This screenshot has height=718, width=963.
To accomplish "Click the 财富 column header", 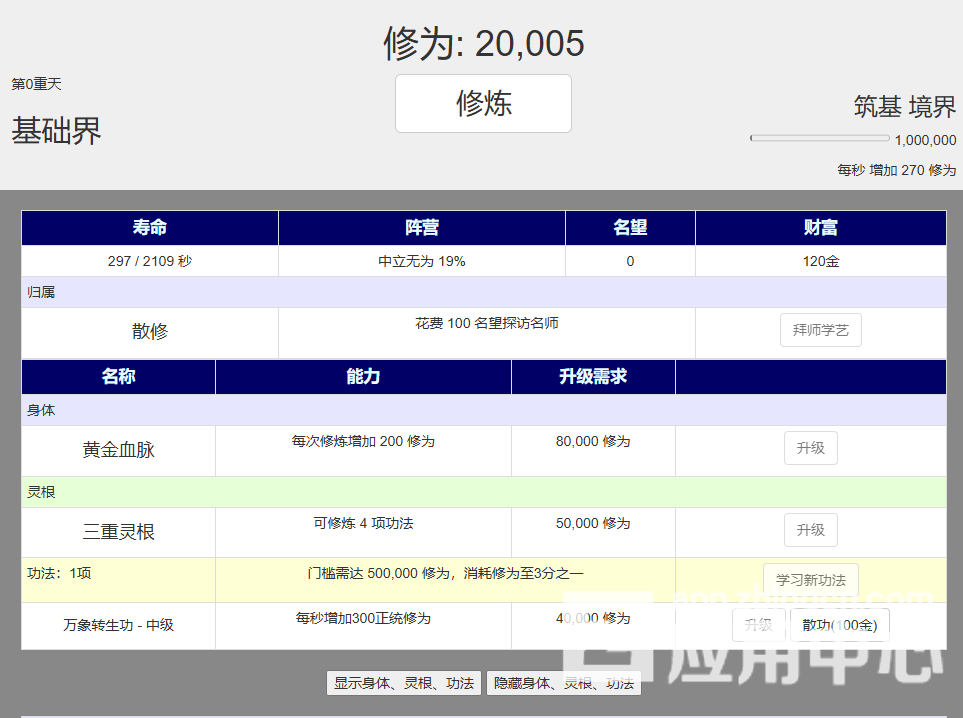I will click(820, 228).
